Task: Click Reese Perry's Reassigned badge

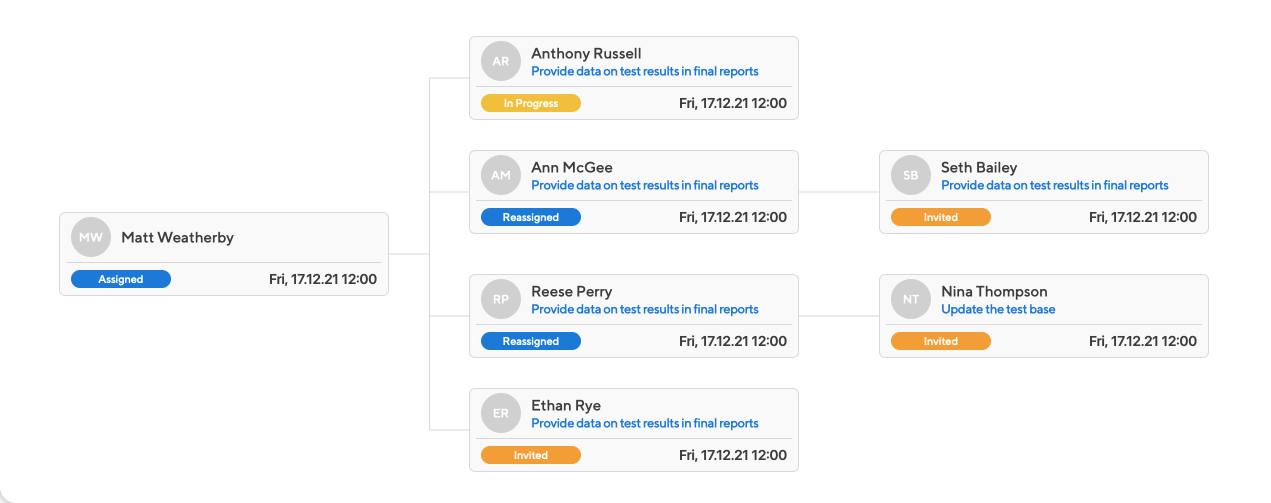Action: pos(531,341)
